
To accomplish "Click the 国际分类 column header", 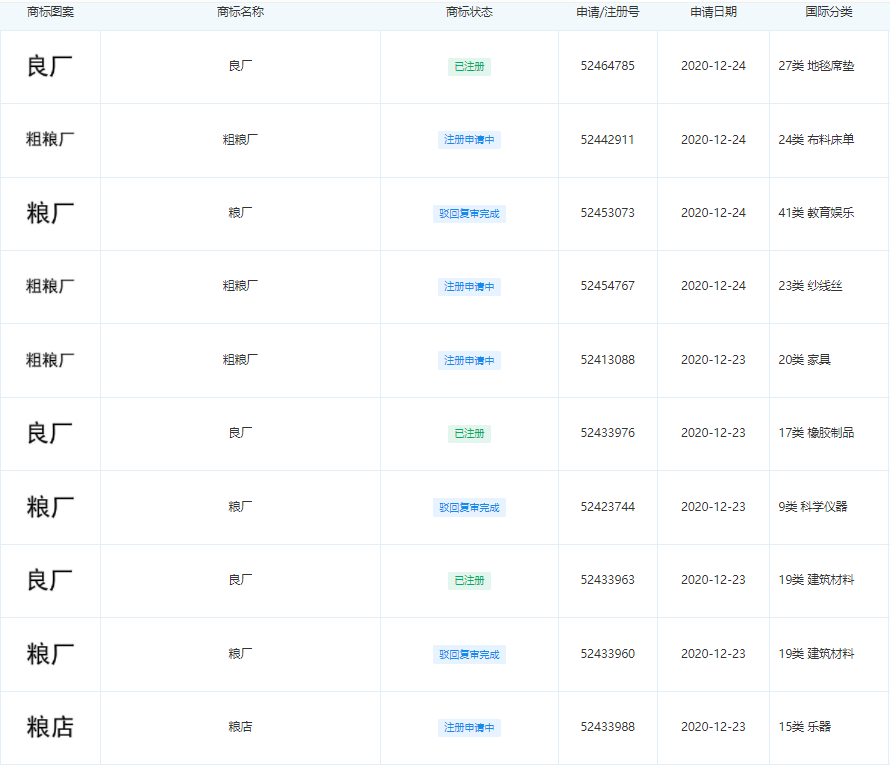I will [x=829, y=12].
